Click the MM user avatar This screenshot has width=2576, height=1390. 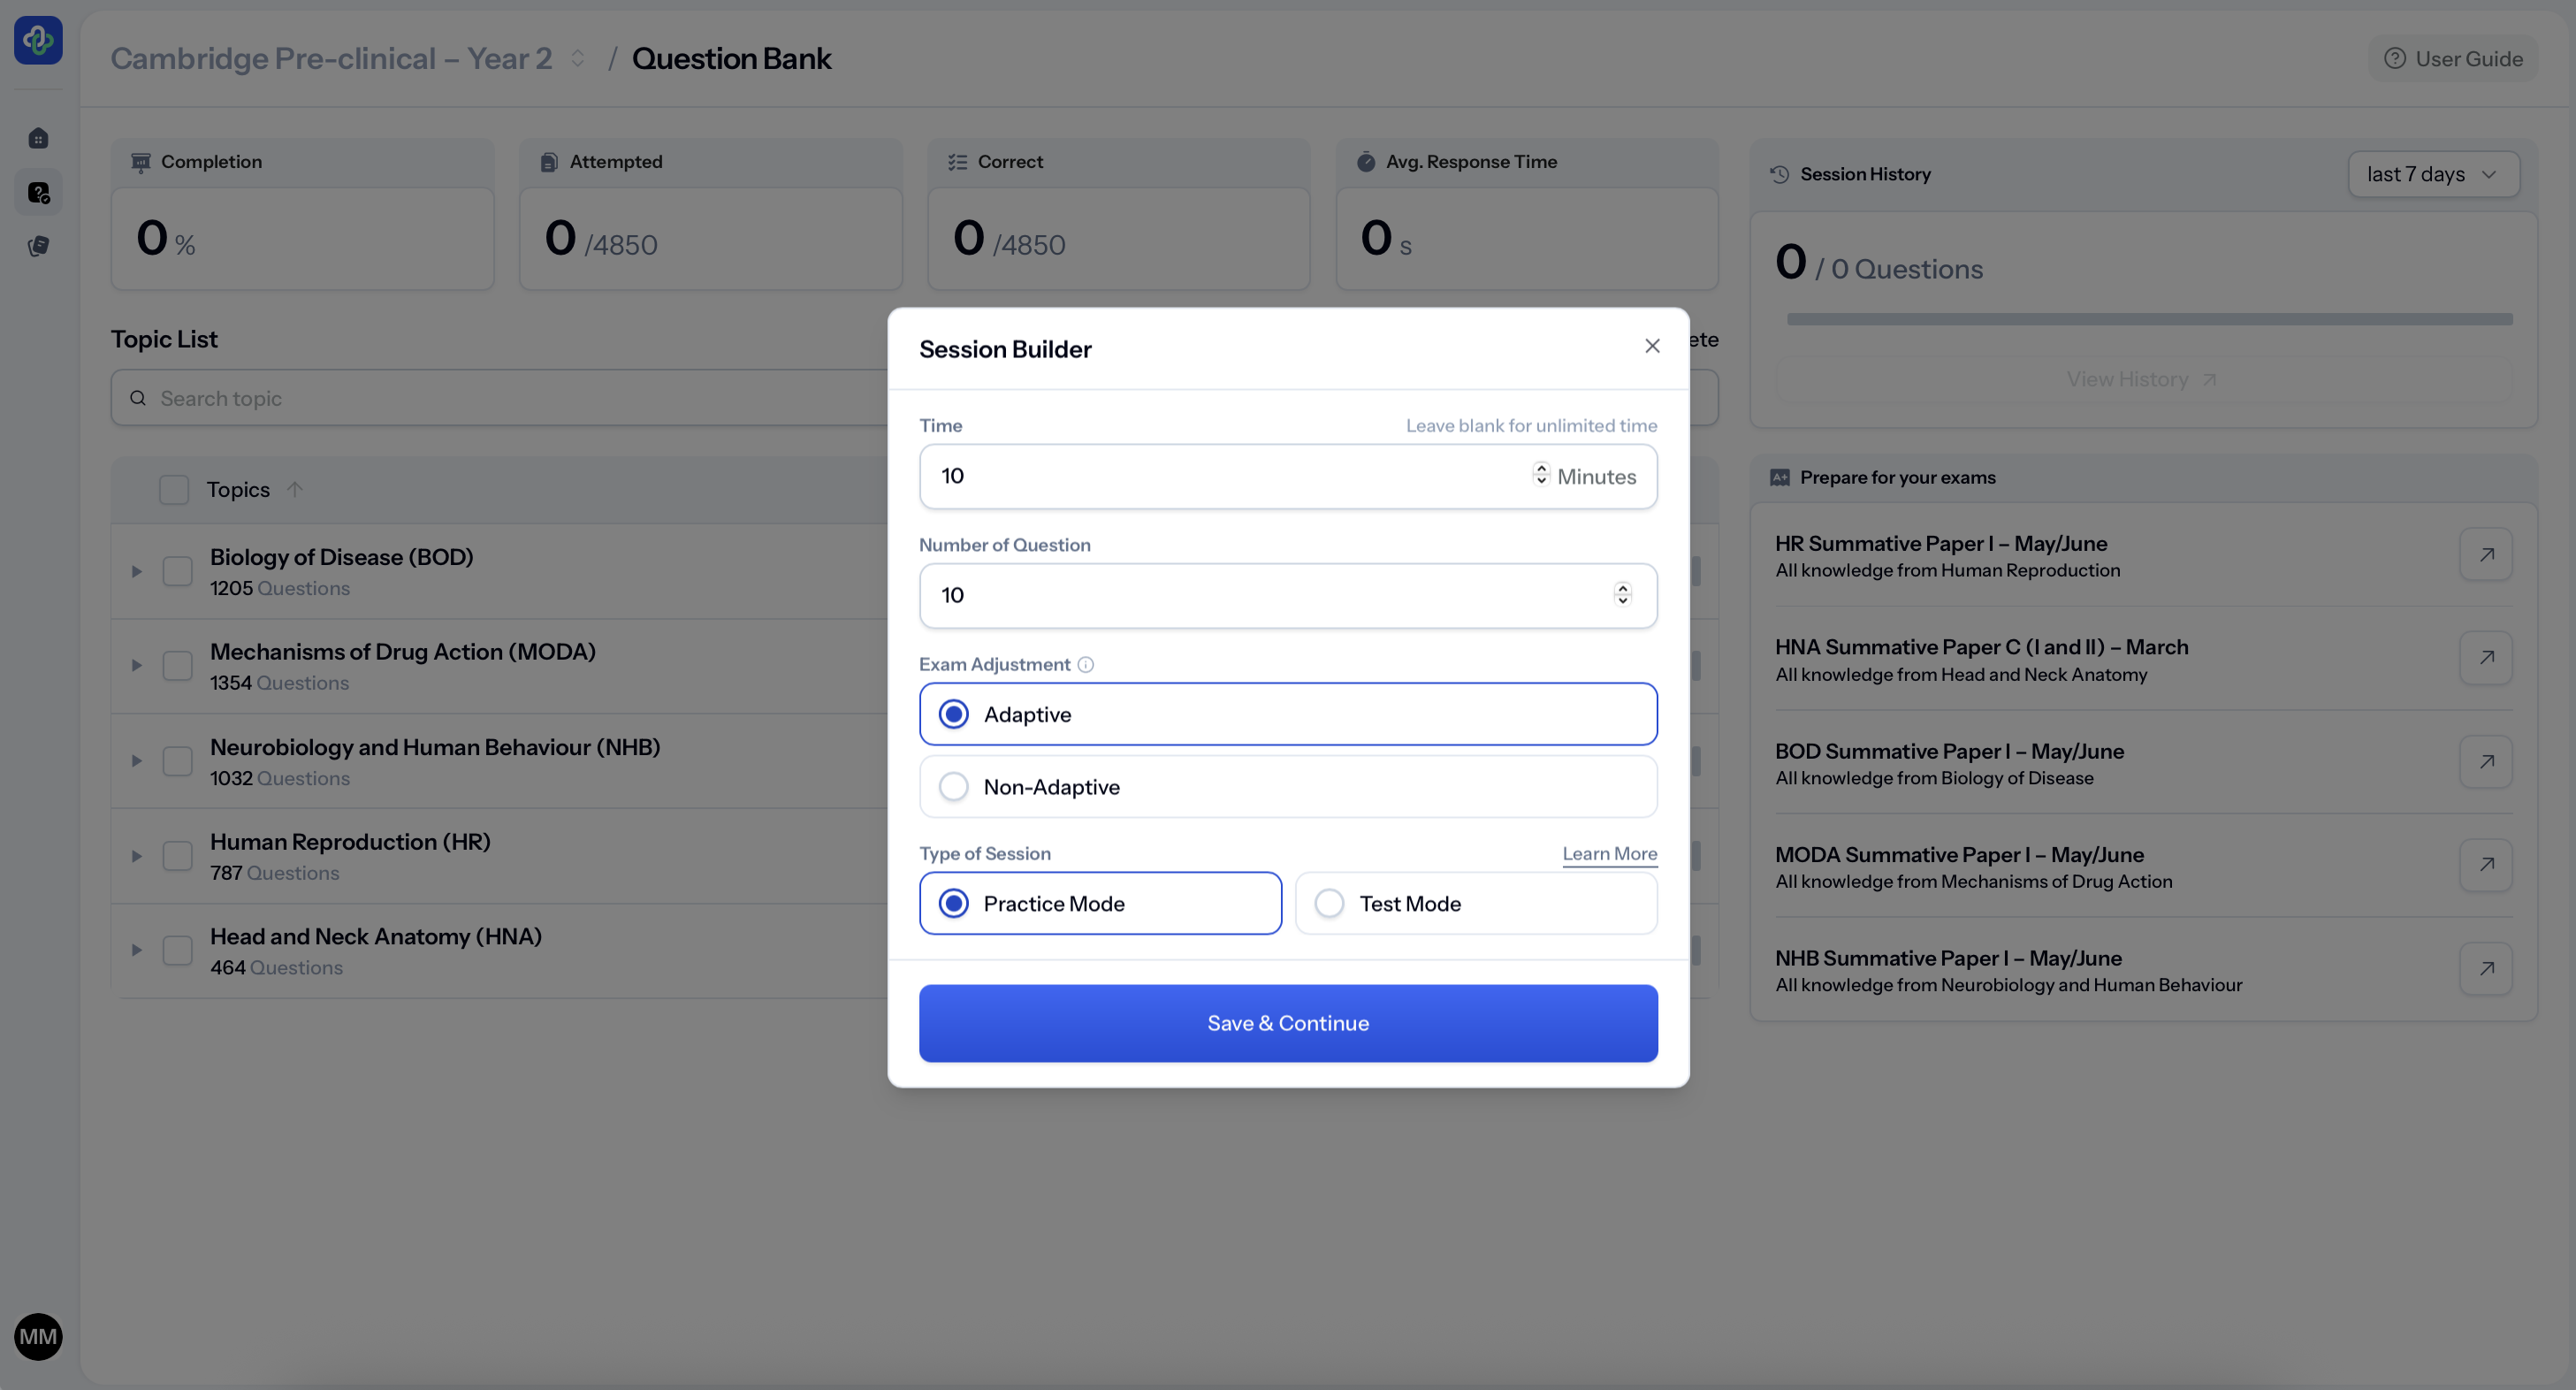[38, 1336]
